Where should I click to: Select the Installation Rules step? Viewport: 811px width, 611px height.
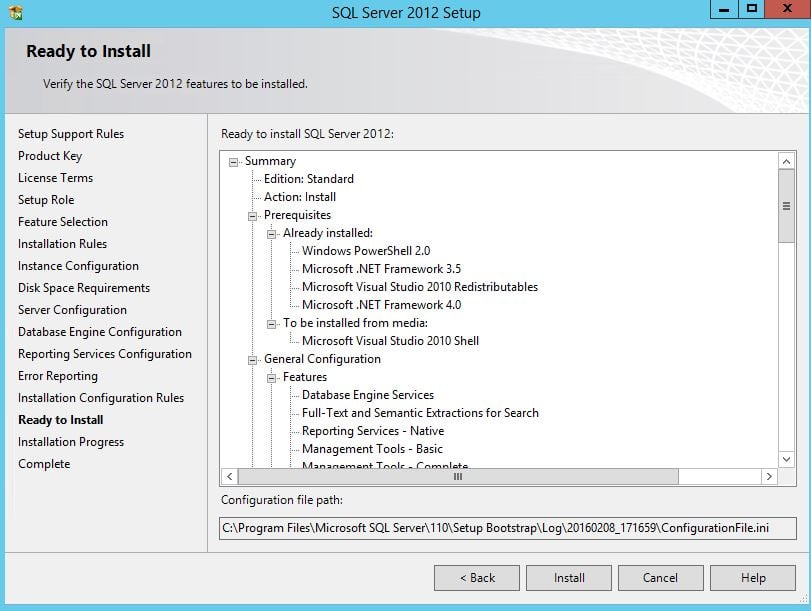point(62,244)
